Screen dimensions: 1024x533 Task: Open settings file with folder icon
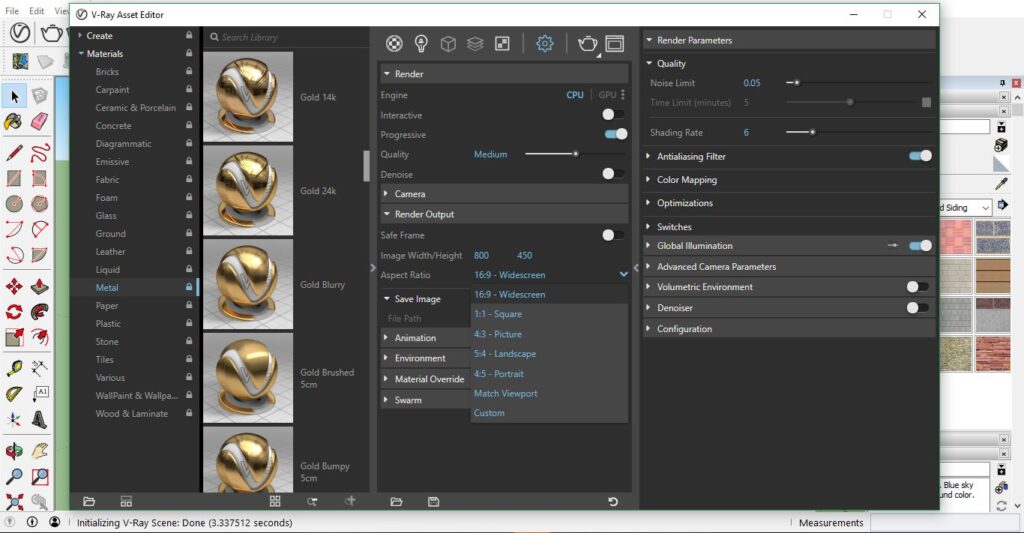click(x=396, y=502)
